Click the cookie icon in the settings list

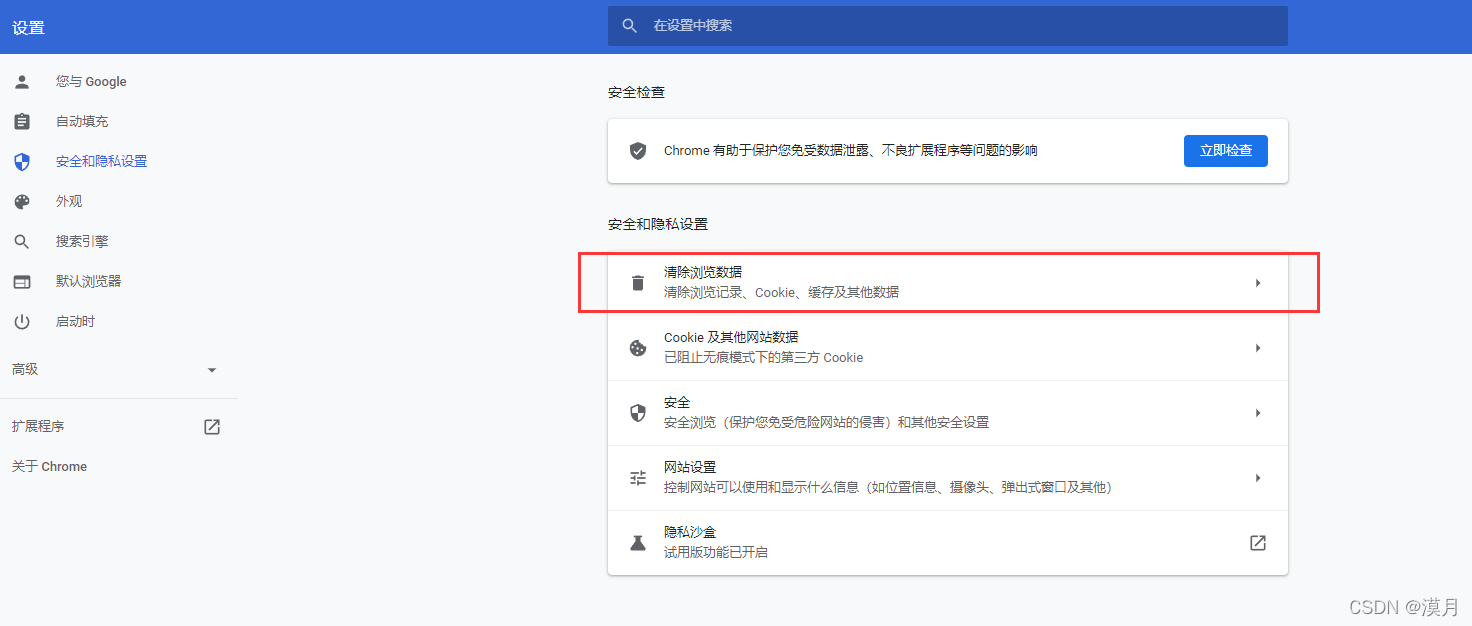point(638,348)
